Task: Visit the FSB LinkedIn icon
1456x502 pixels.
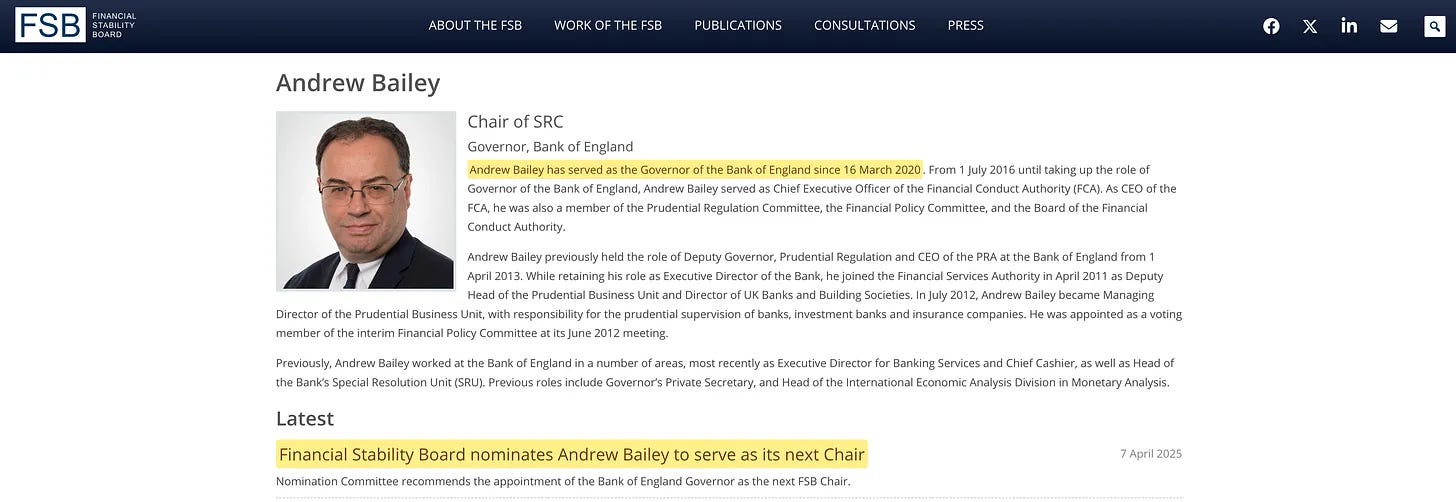Action: [1349, 26]
